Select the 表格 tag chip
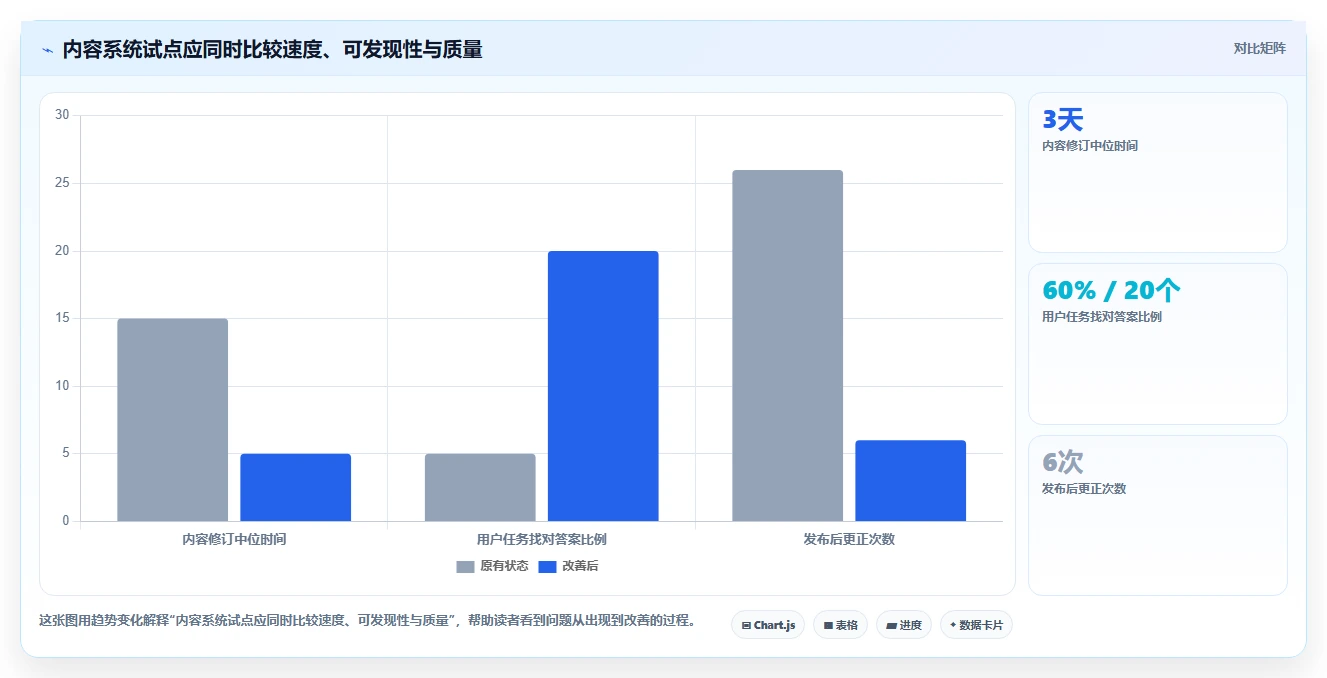1327x678 pixels. point(840,625)
